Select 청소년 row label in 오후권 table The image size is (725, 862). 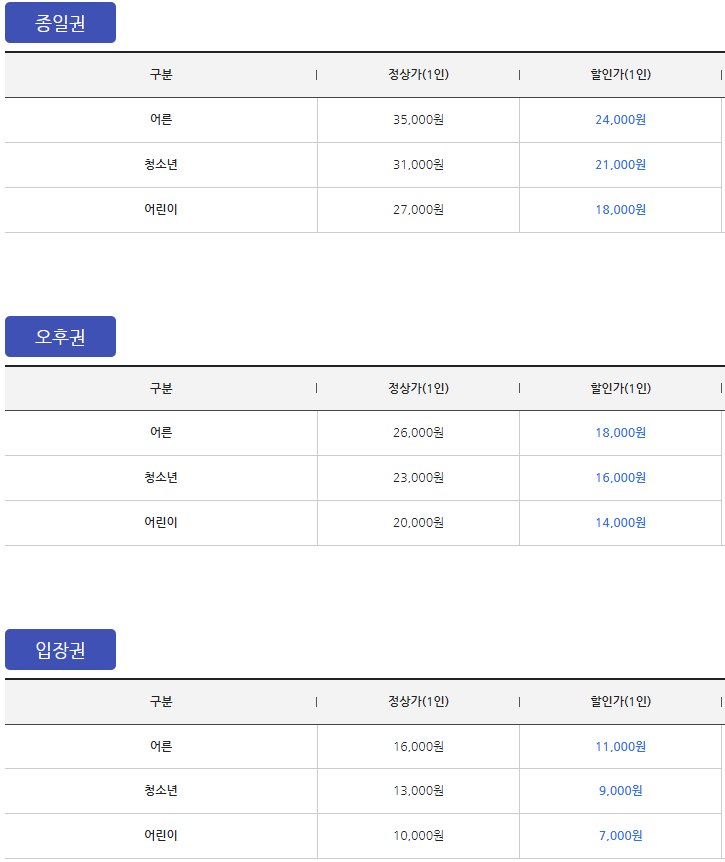click(x=161, y=478)
